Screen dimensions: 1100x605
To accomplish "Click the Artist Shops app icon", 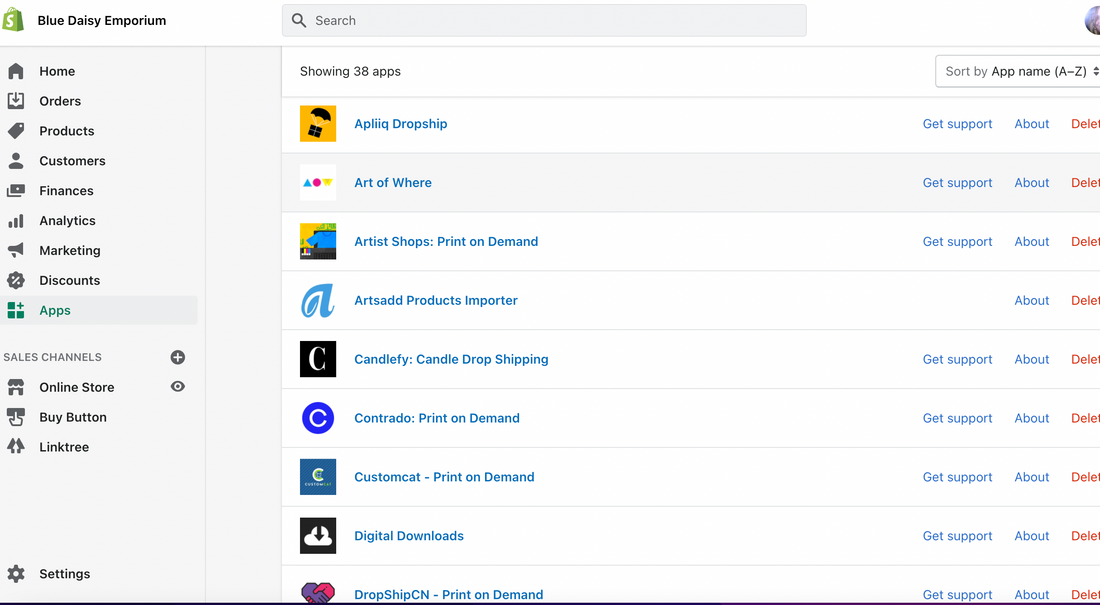I will click(318, 241).
